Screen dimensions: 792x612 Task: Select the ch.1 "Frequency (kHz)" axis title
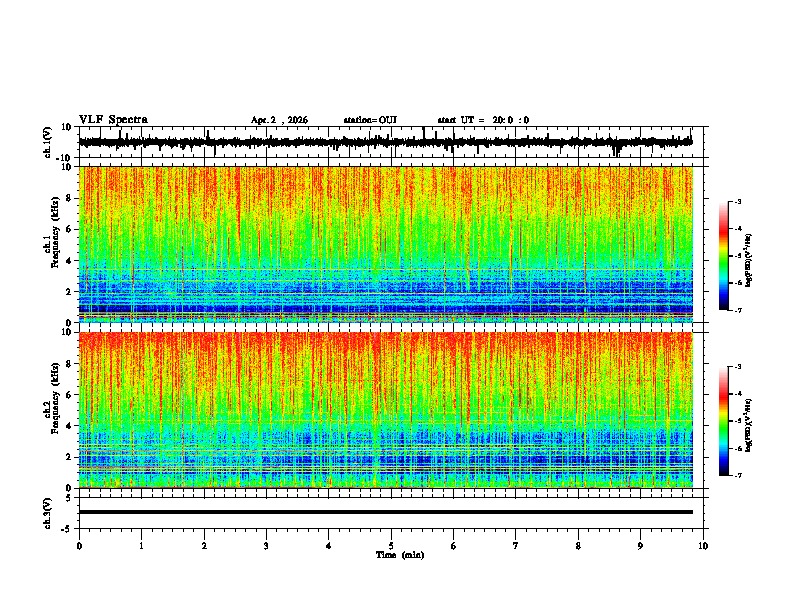[x=55, y=232]
